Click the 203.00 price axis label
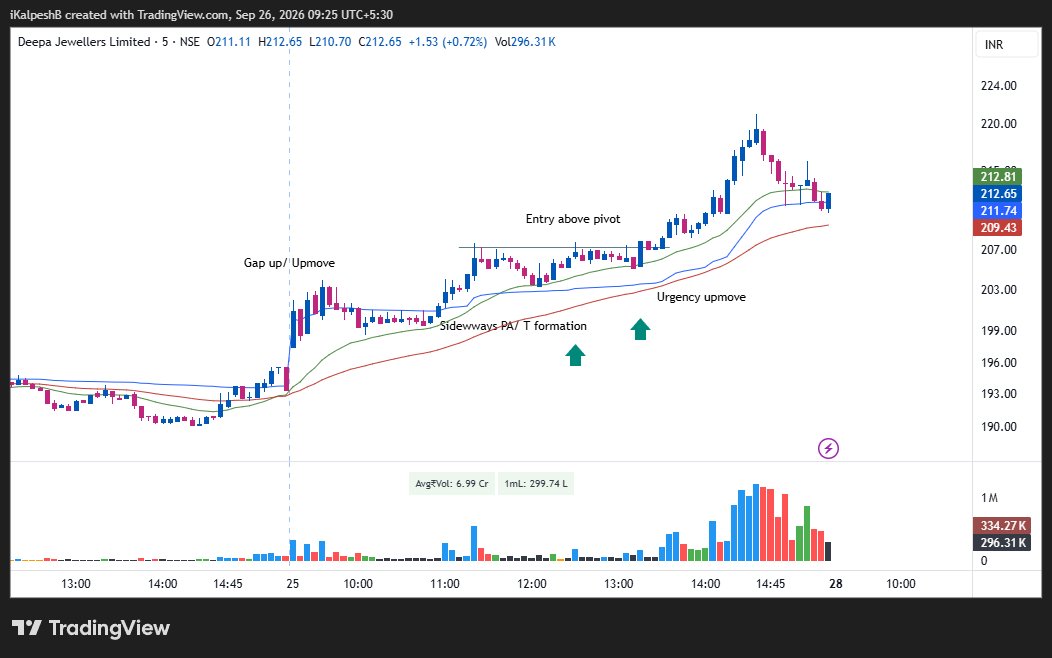 tap(998, 290)
